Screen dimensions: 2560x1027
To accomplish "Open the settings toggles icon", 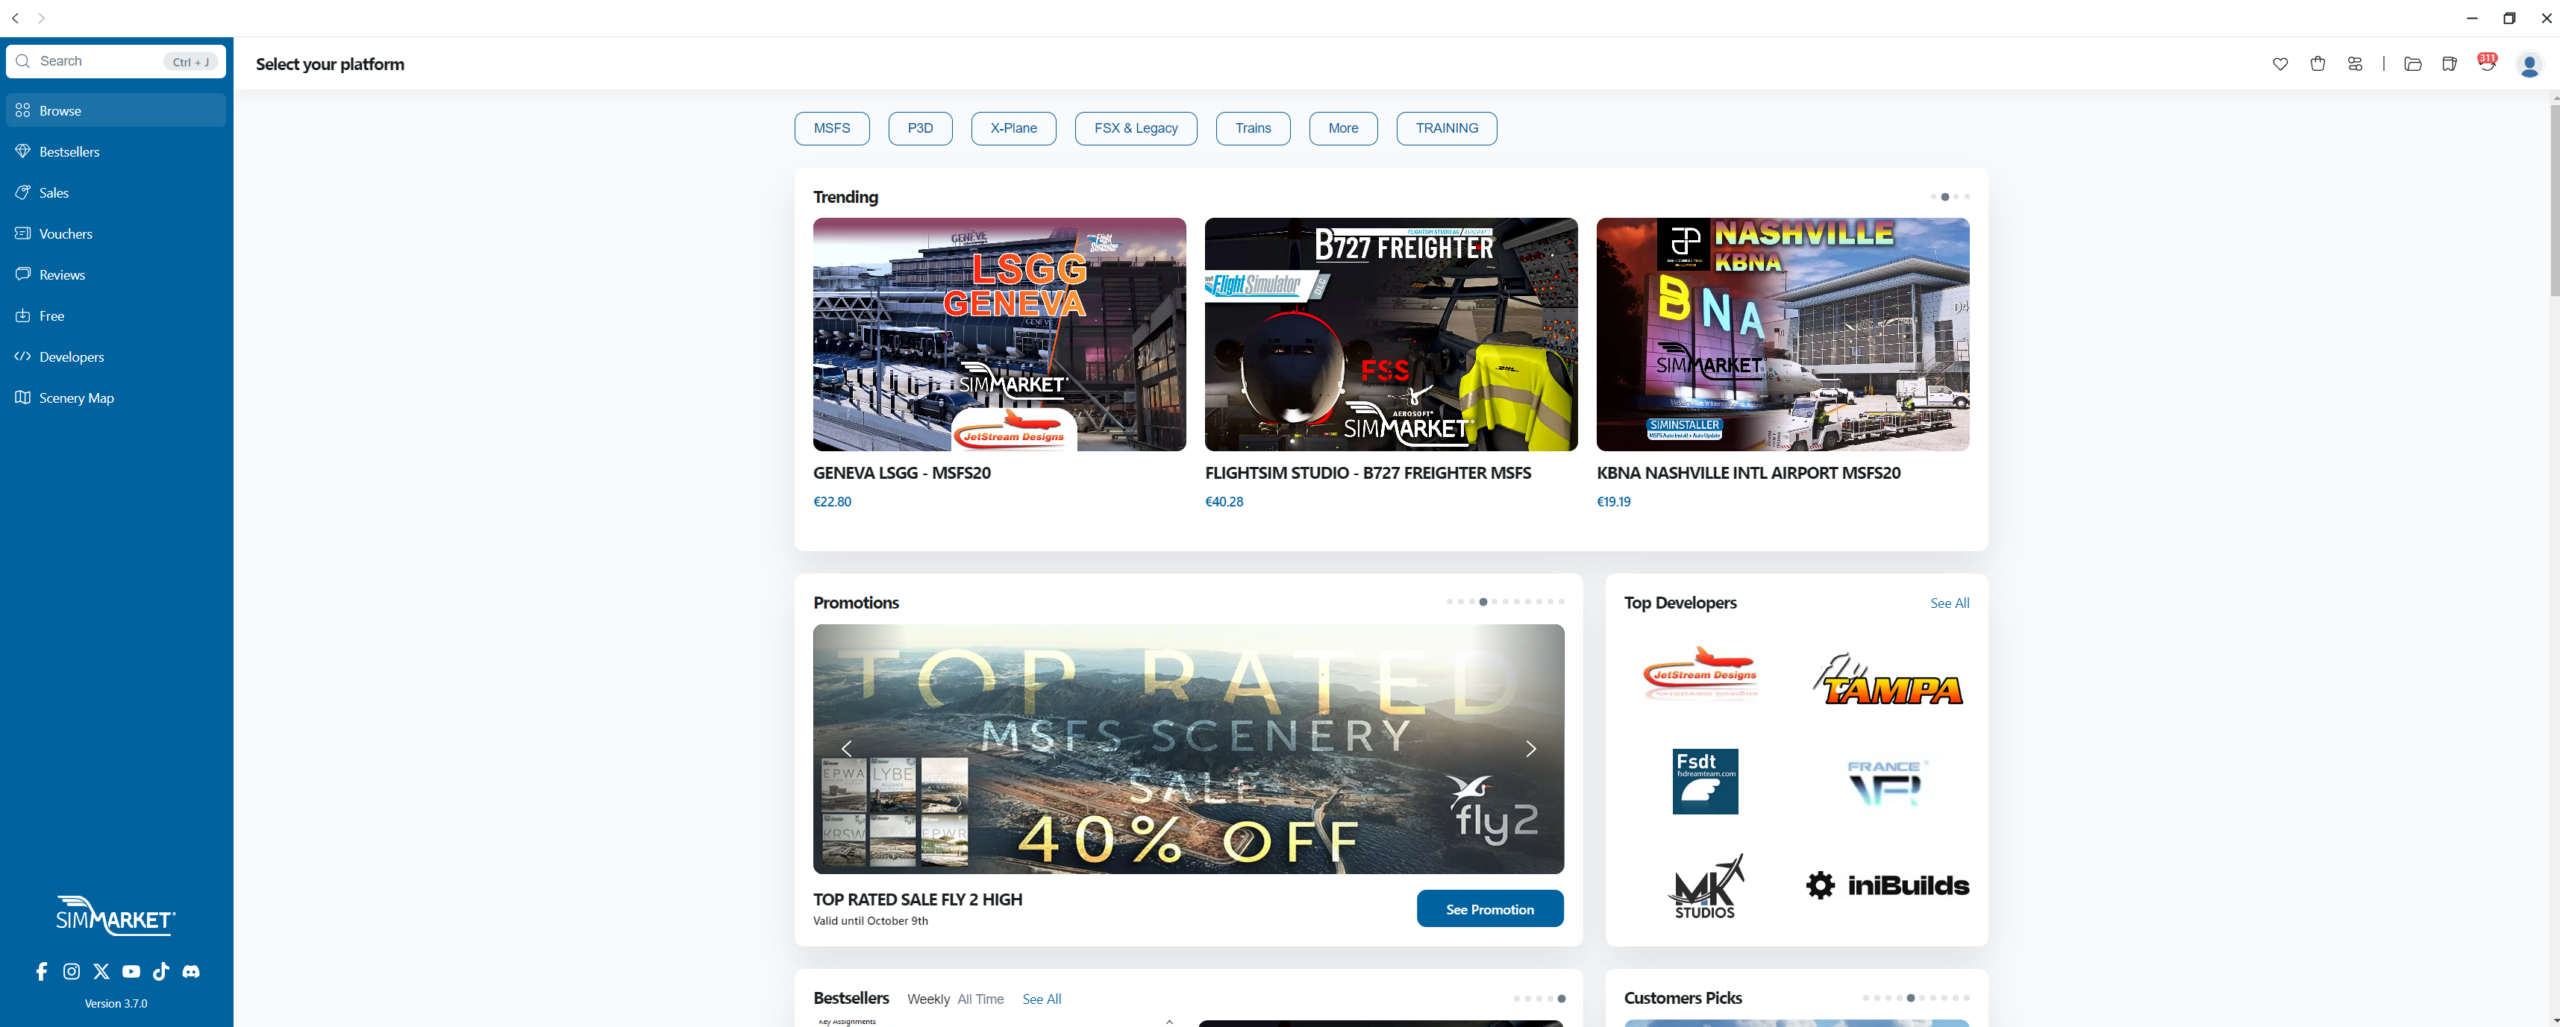I will point(2355,64).
